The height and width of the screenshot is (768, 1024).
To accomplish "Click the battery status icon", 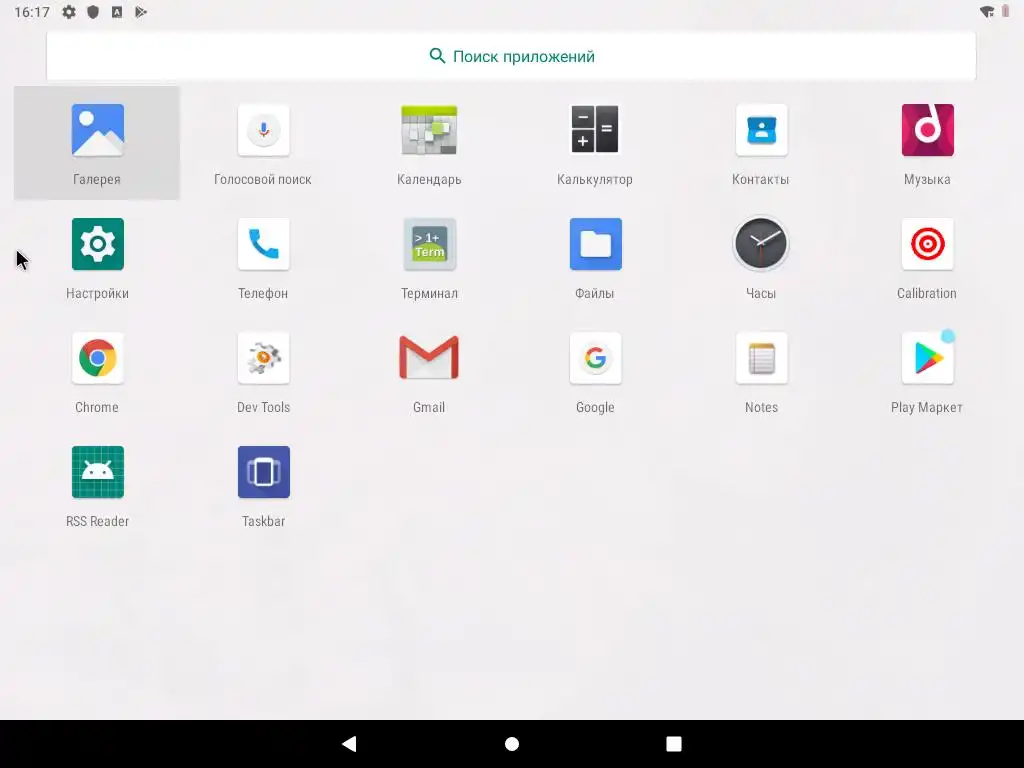I will pyautogui.click(x=1006, y=11).
